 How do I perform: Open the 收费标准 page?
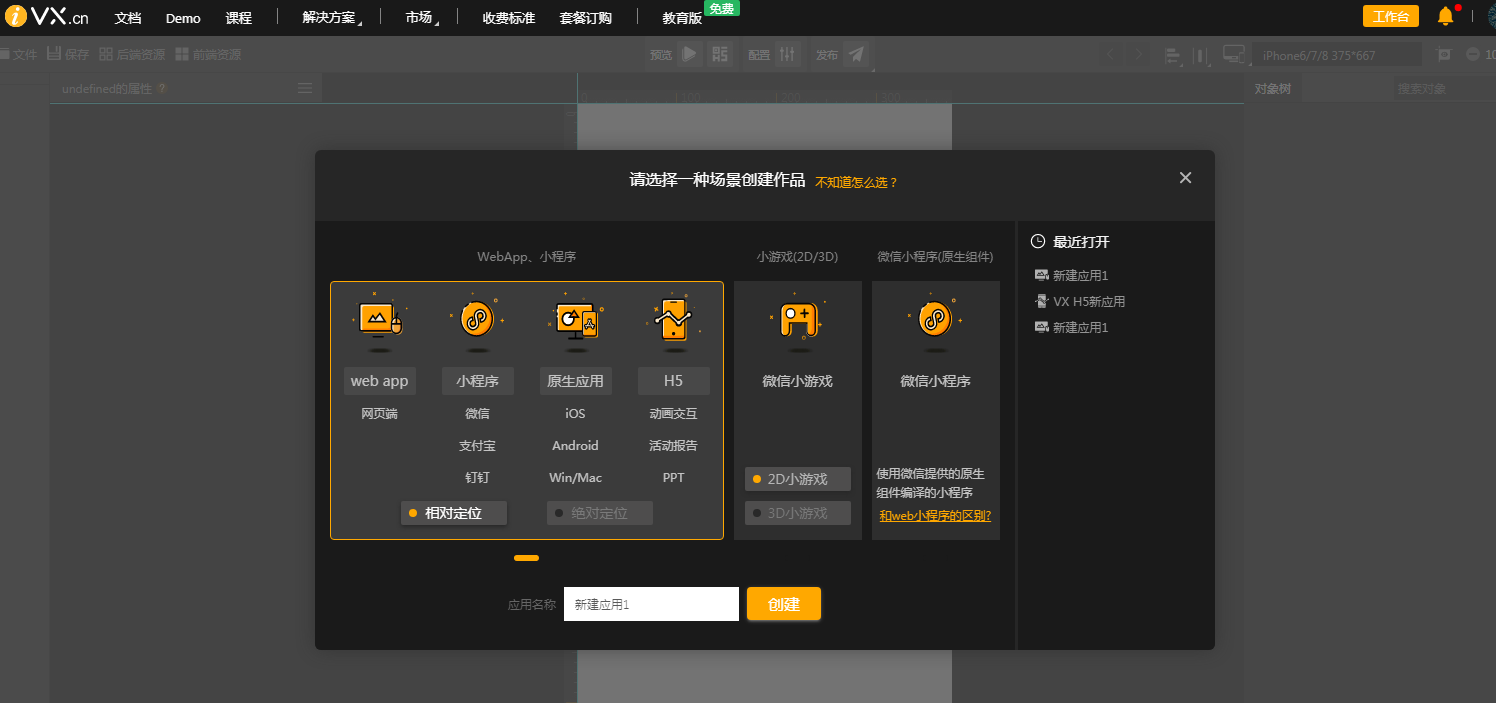pos(508,18)
